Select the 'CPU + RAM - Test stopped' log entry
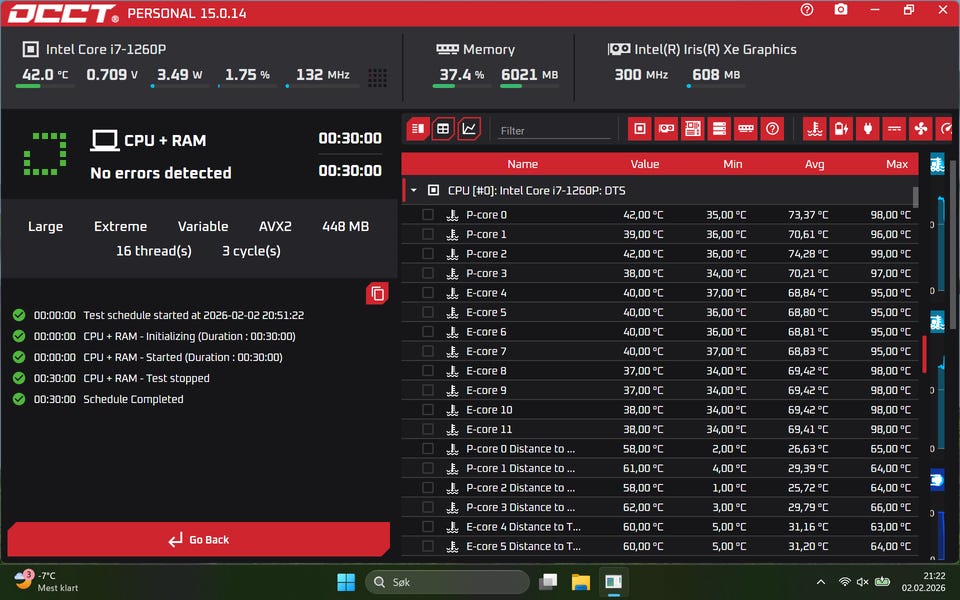The width and height of the screenshot is (960, 600). coord(146,378)
